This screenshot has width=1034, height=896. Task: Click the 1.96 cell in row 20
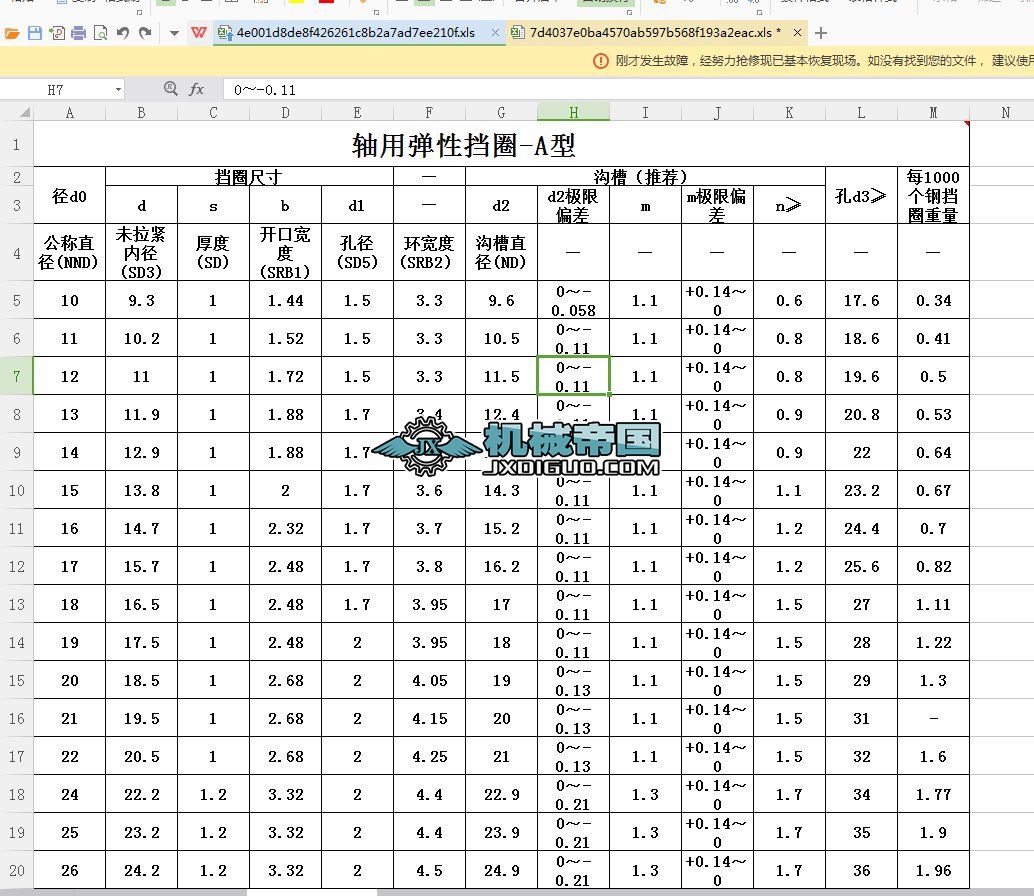point(933,870)
